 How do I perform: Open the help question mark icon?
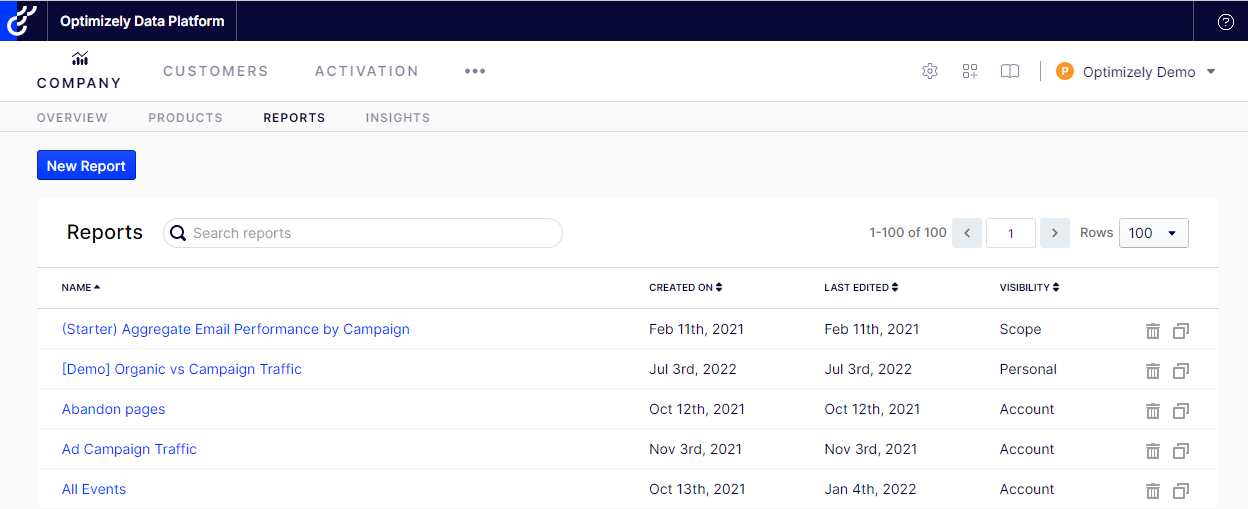click(x=1226, y=21)
